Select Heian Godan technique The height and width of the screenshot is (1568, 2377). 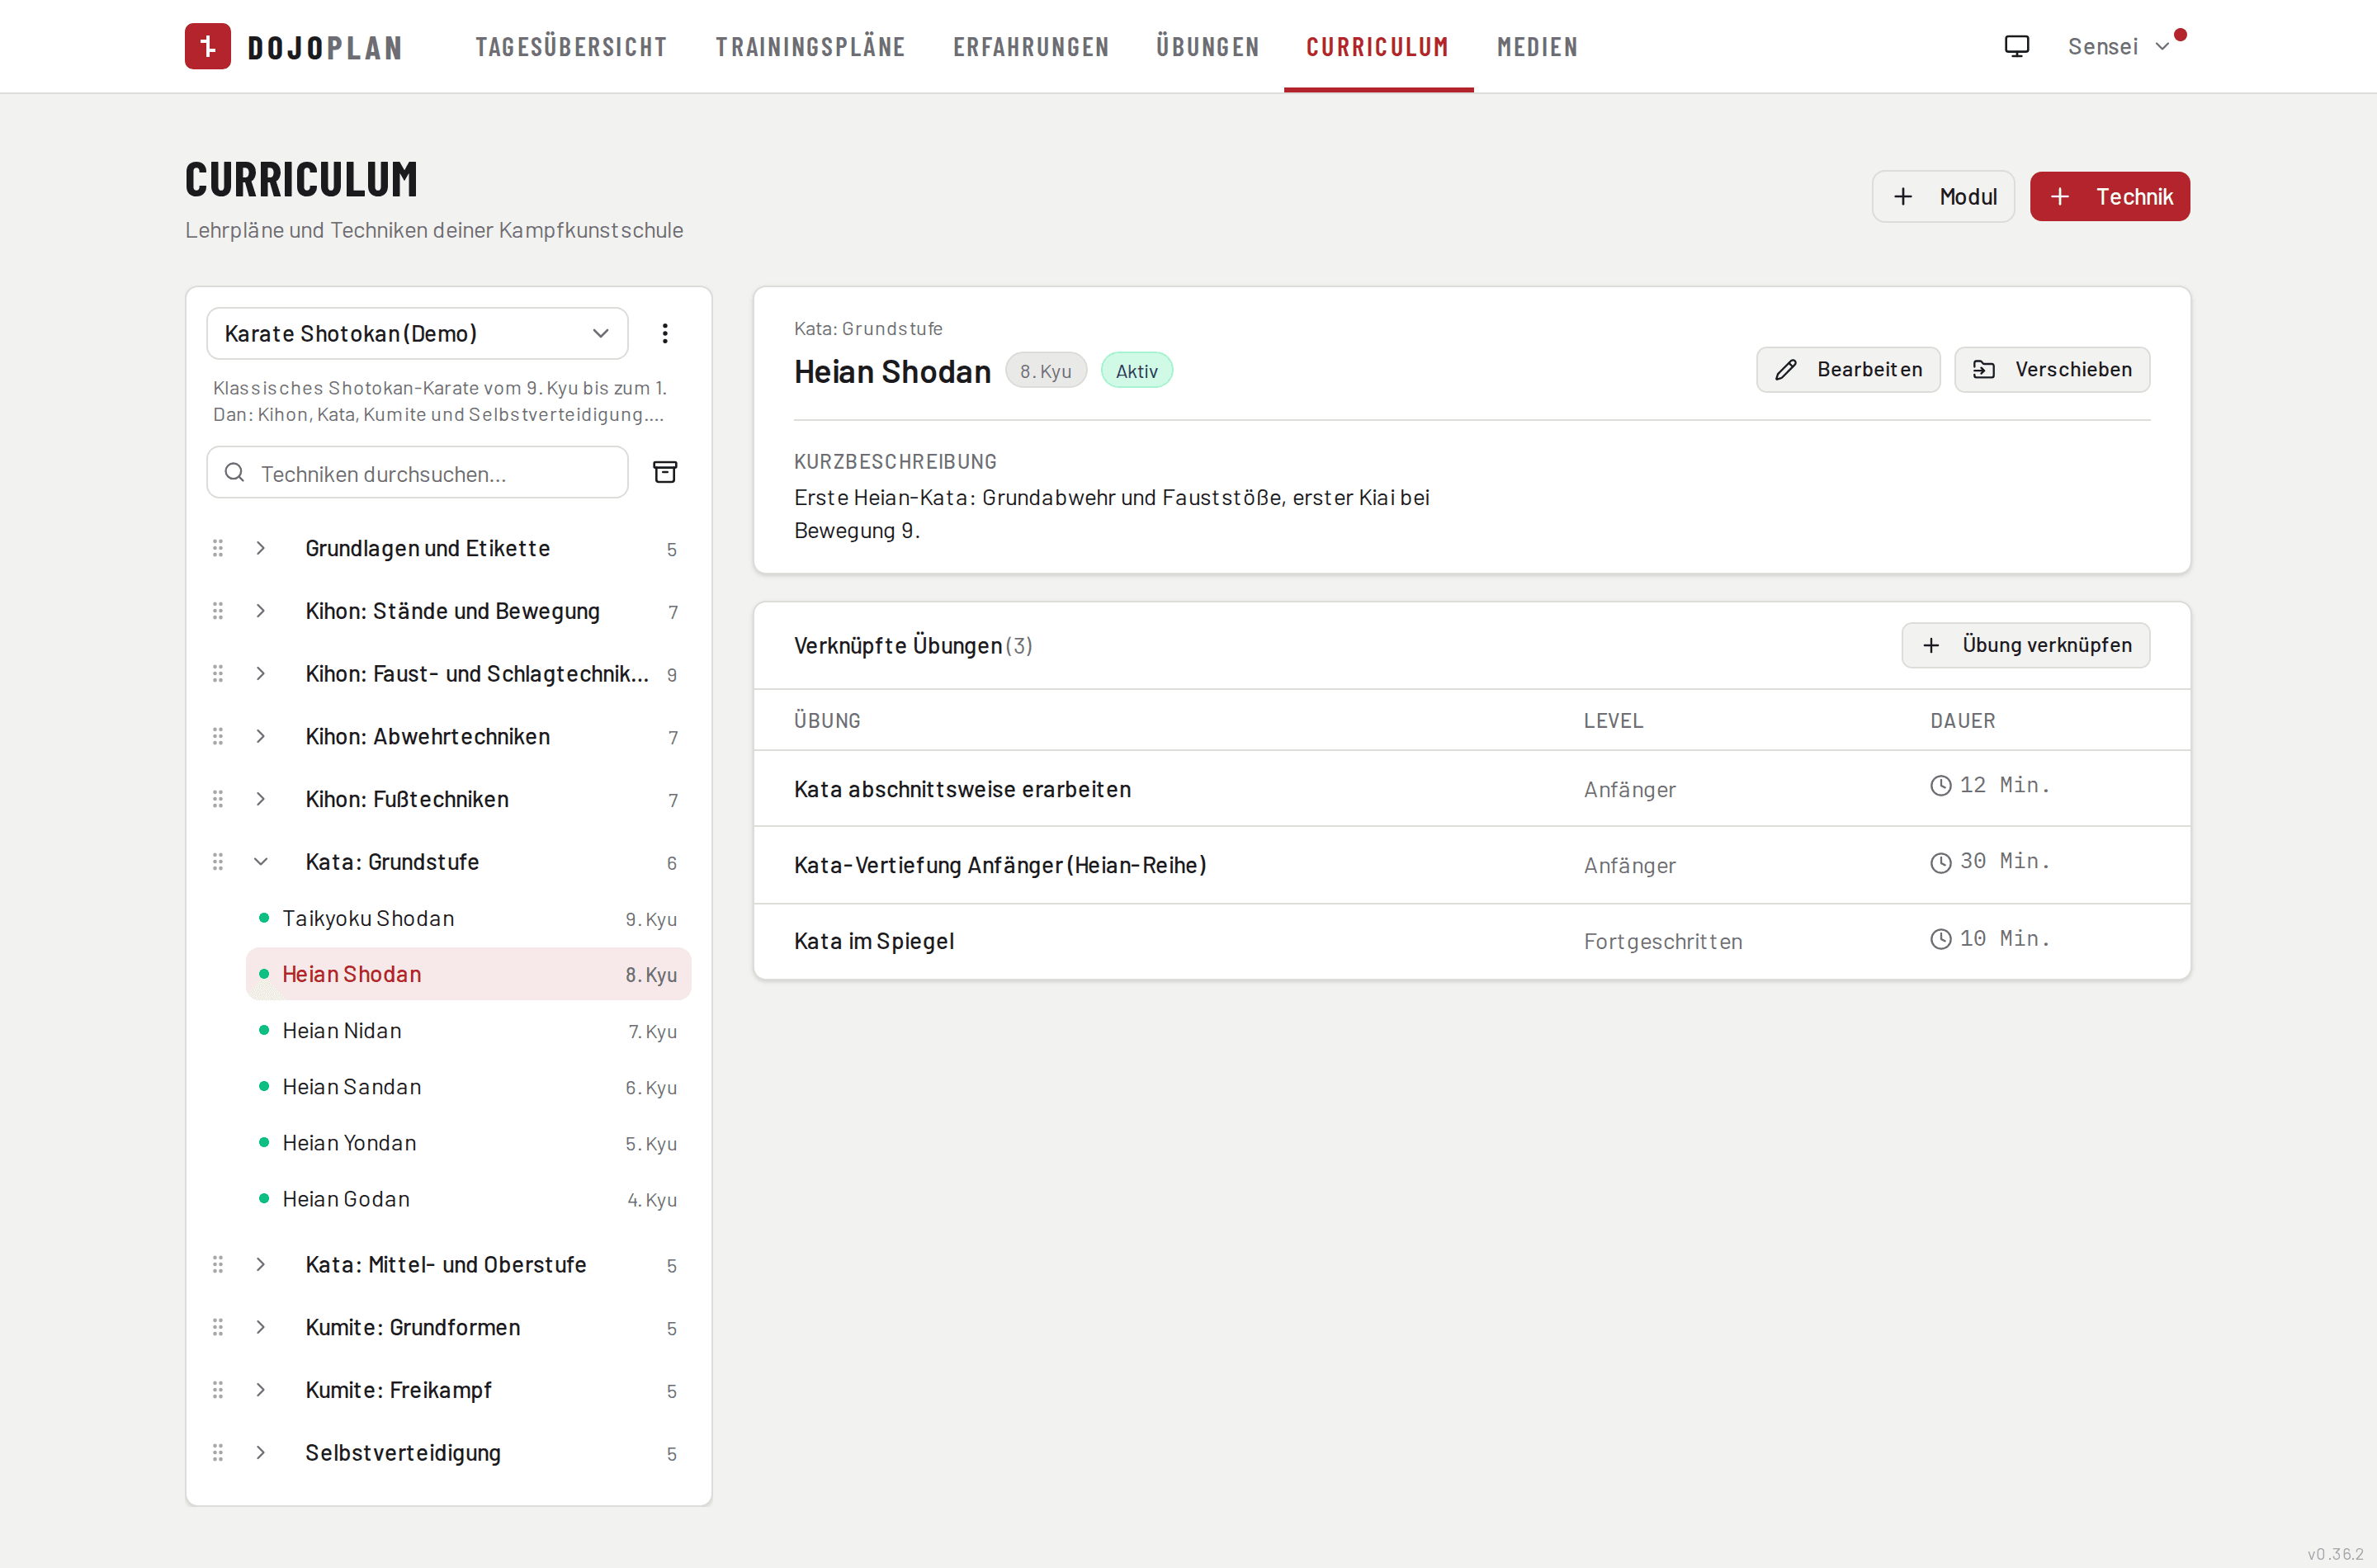click(468, 1199)
